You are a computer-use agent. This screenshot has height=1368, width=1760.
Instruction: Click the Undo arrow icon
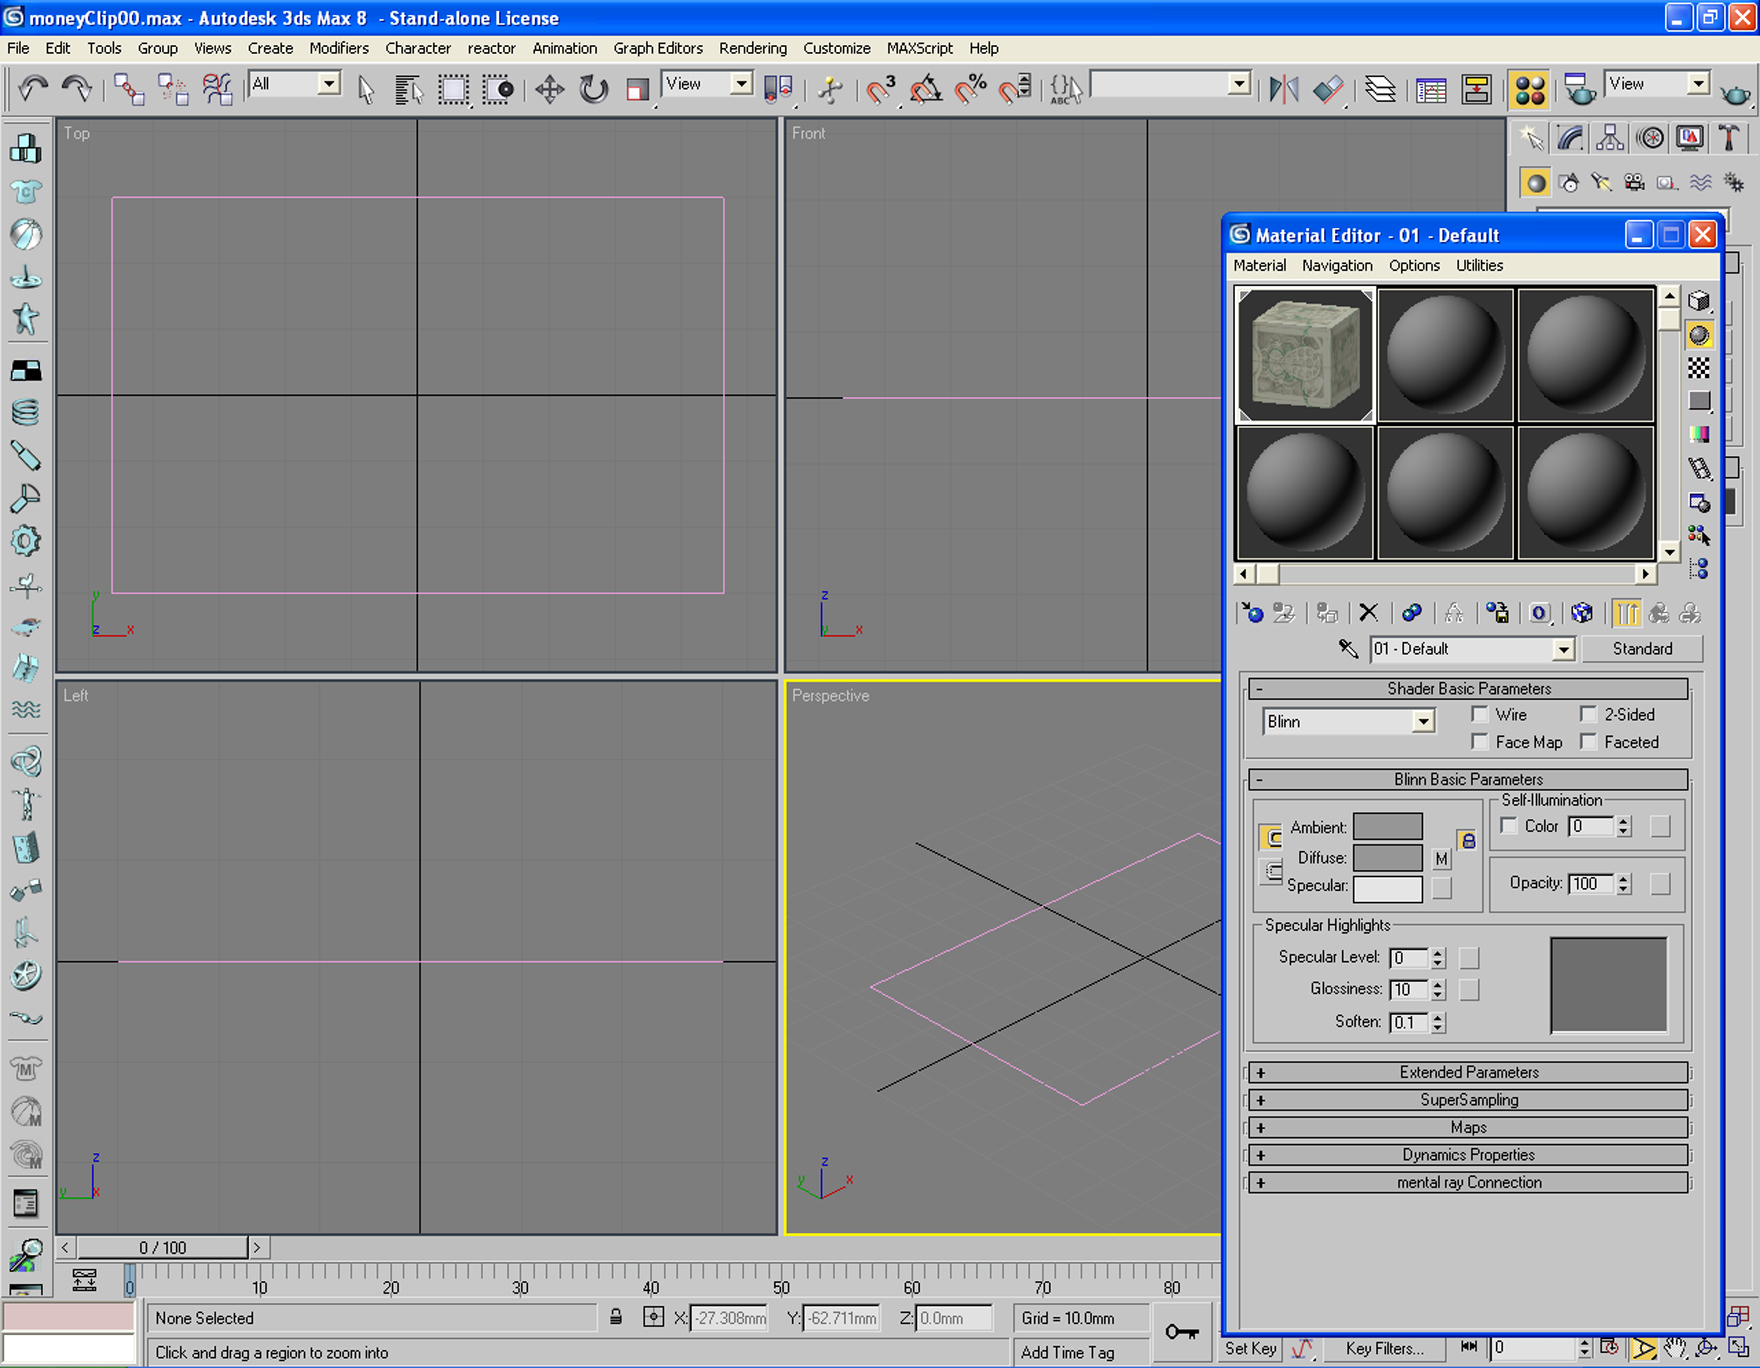(33, 89)
